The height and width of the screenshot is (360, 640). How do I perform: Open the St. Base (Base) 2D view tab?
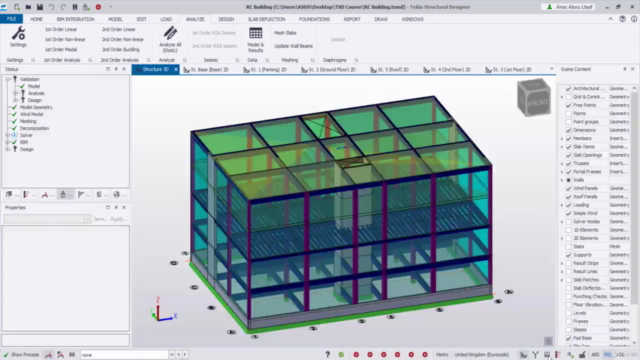click(206, 70)
